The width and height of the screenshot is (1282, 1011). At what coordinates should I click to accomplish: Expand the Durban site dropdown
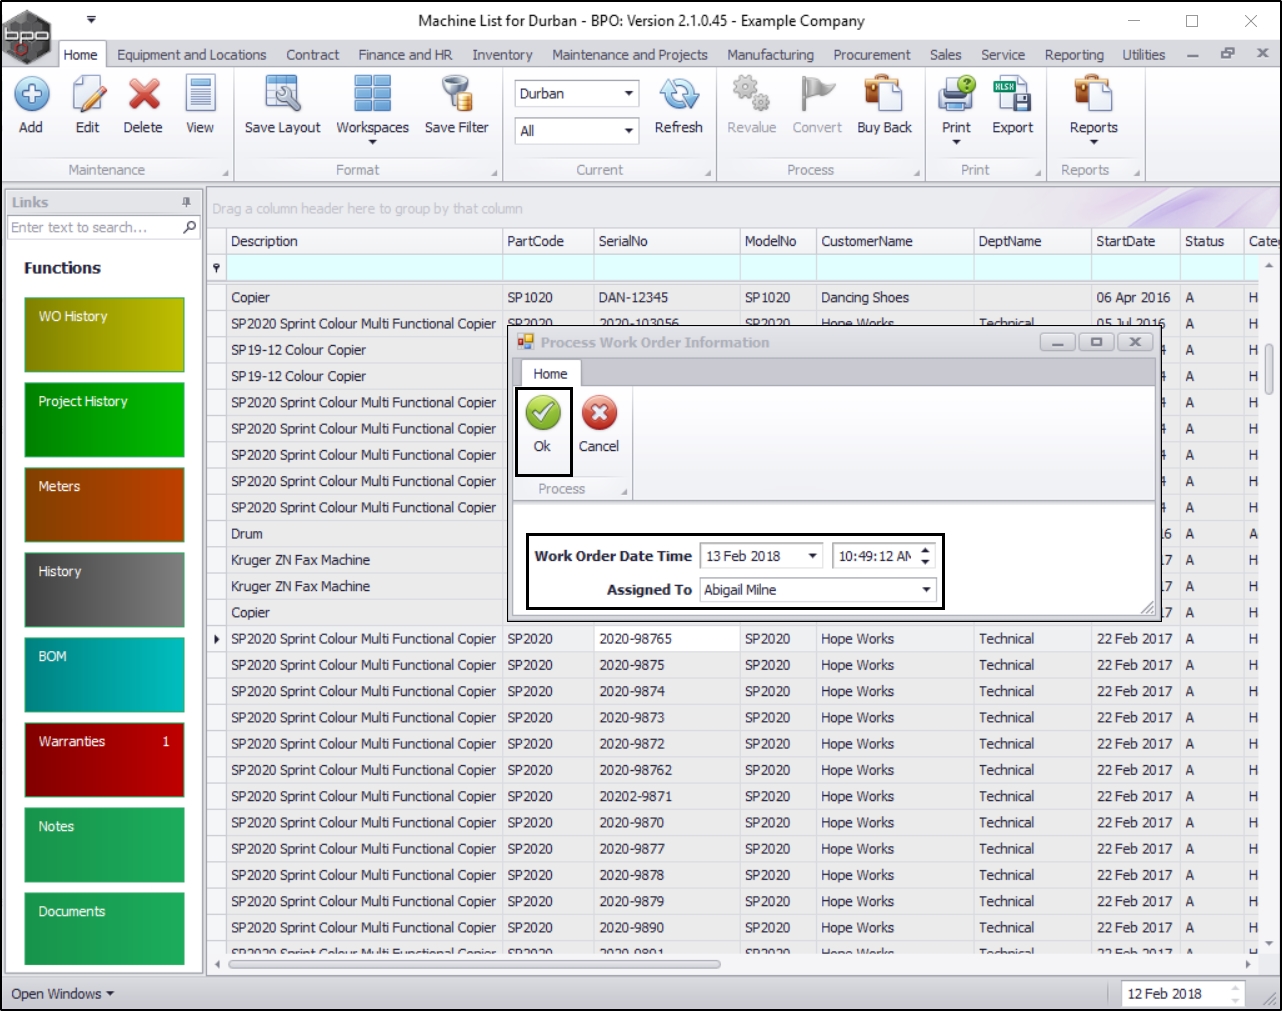point(628,94)
